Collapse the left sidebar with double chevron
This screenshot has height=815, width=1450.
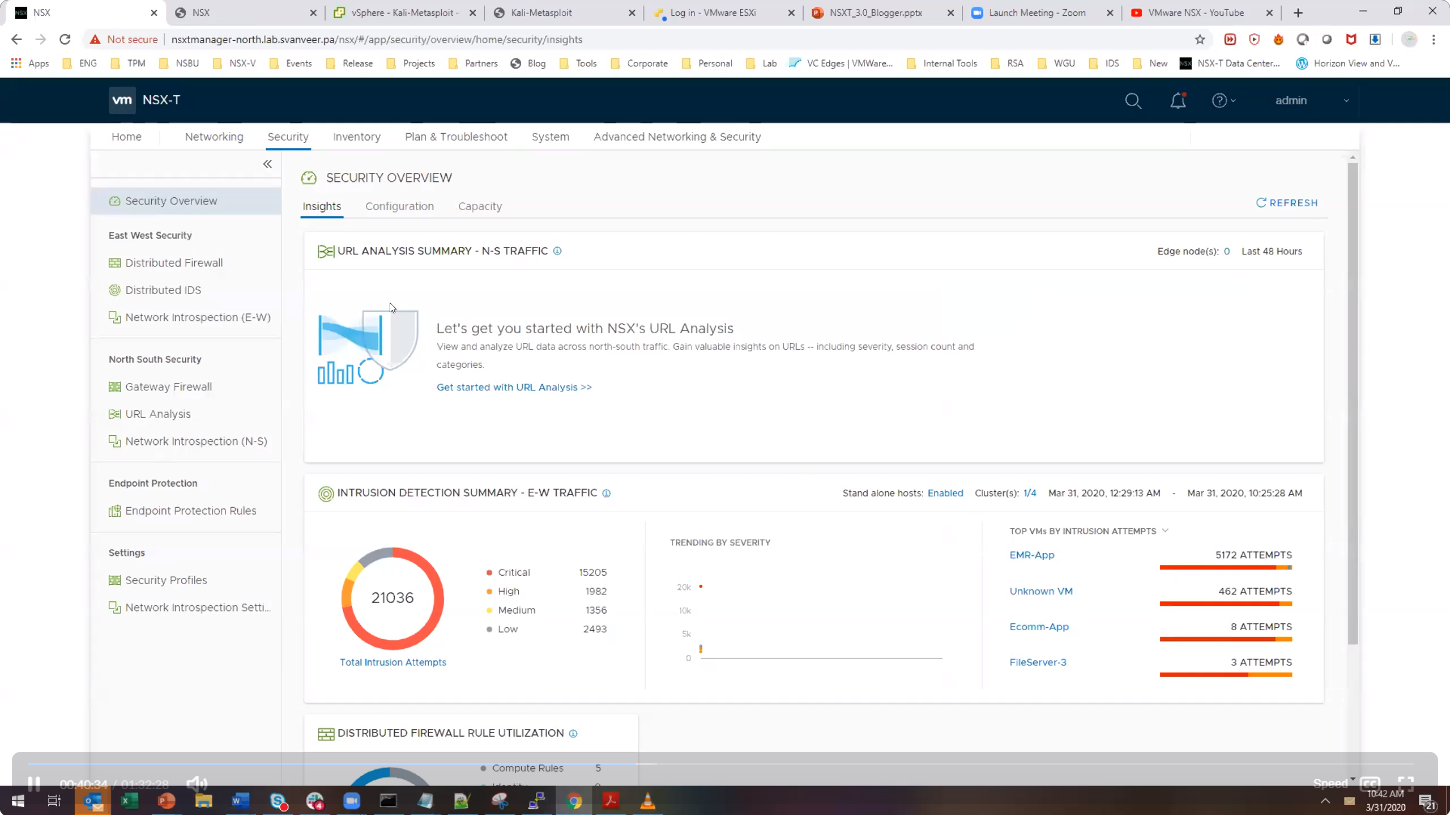pyautogui.click(x=267, y=164)
